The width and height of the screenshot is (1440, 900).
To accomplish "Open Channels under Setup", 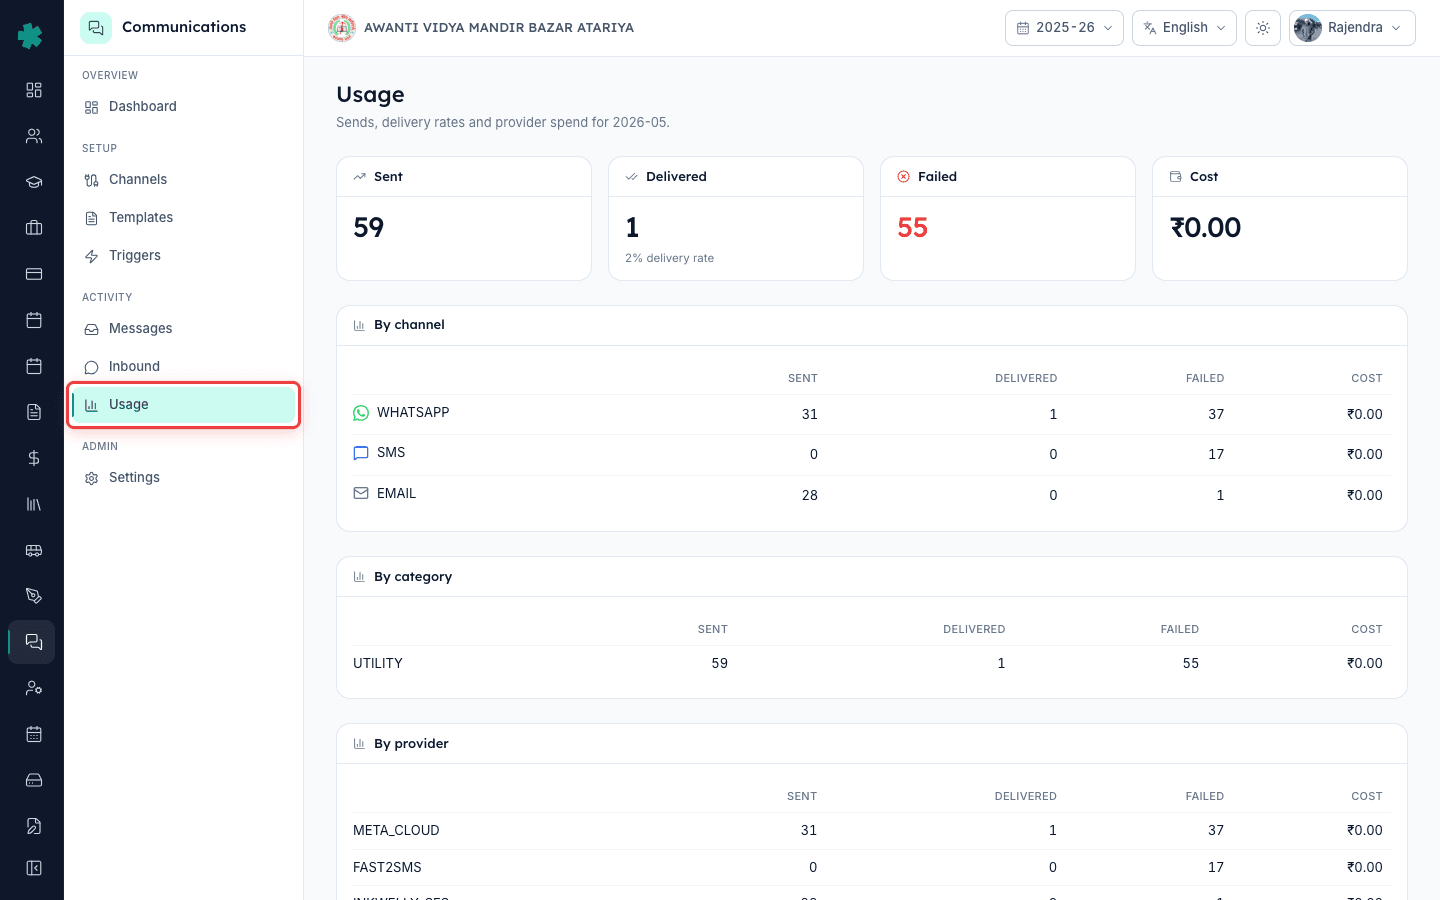I will [184, 180].
